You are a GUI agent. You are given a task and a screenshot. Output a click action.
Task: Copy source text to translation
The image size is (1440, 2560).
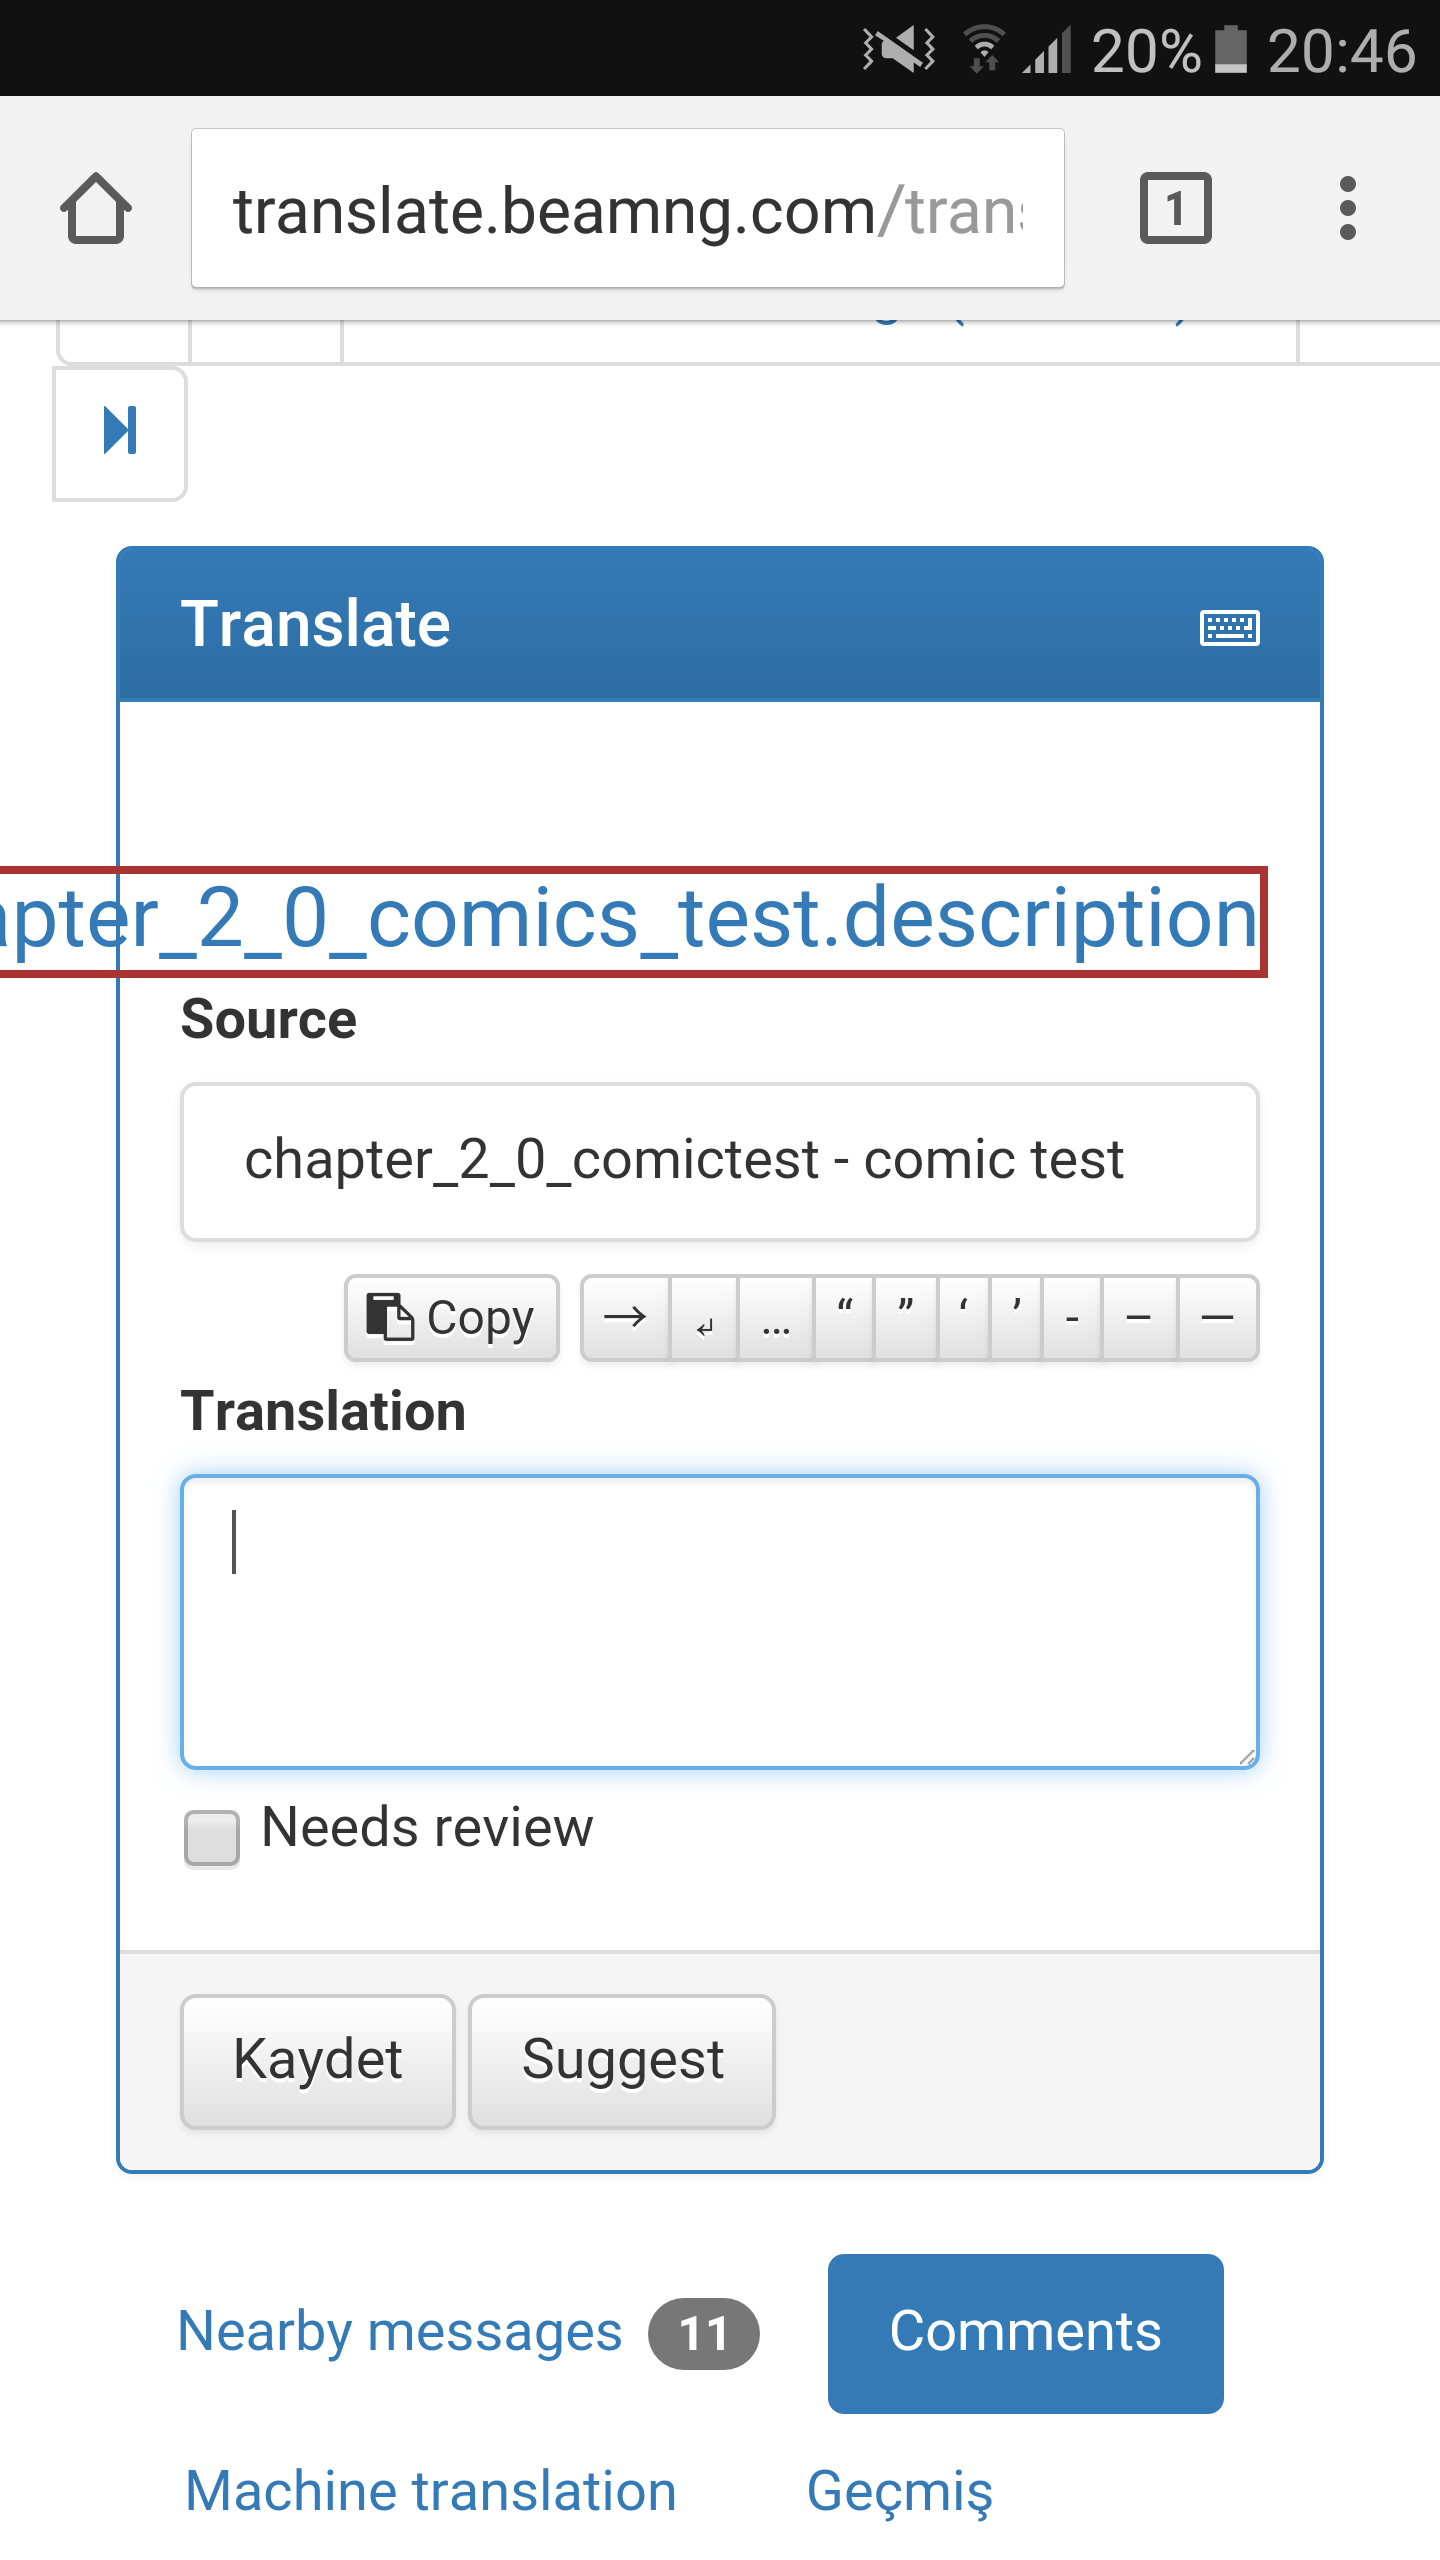click(451, 1317)
